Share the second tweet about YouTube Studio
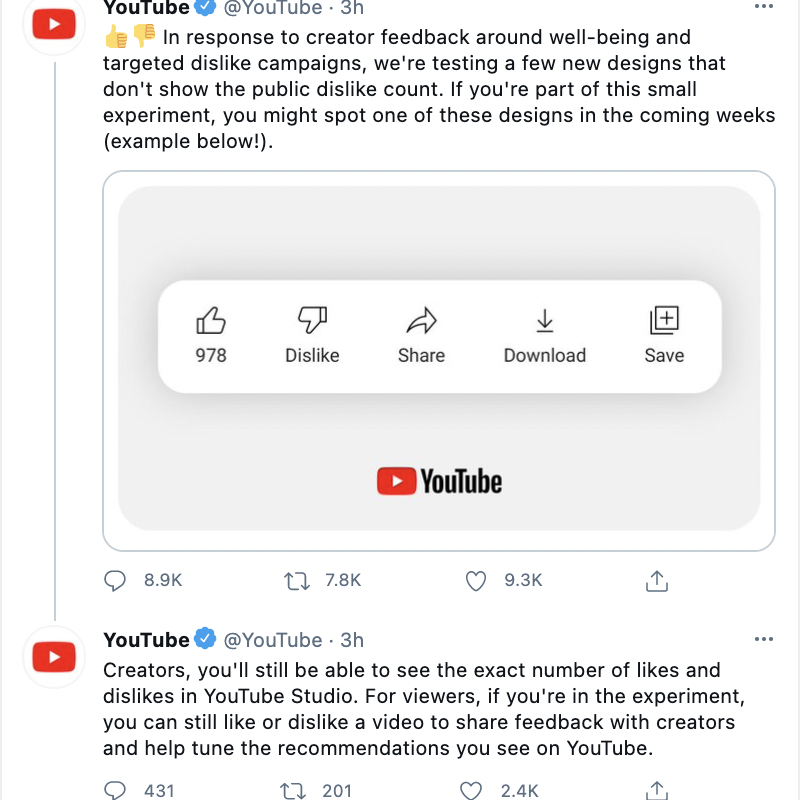The image size is (800, 800). click(657, 790)
